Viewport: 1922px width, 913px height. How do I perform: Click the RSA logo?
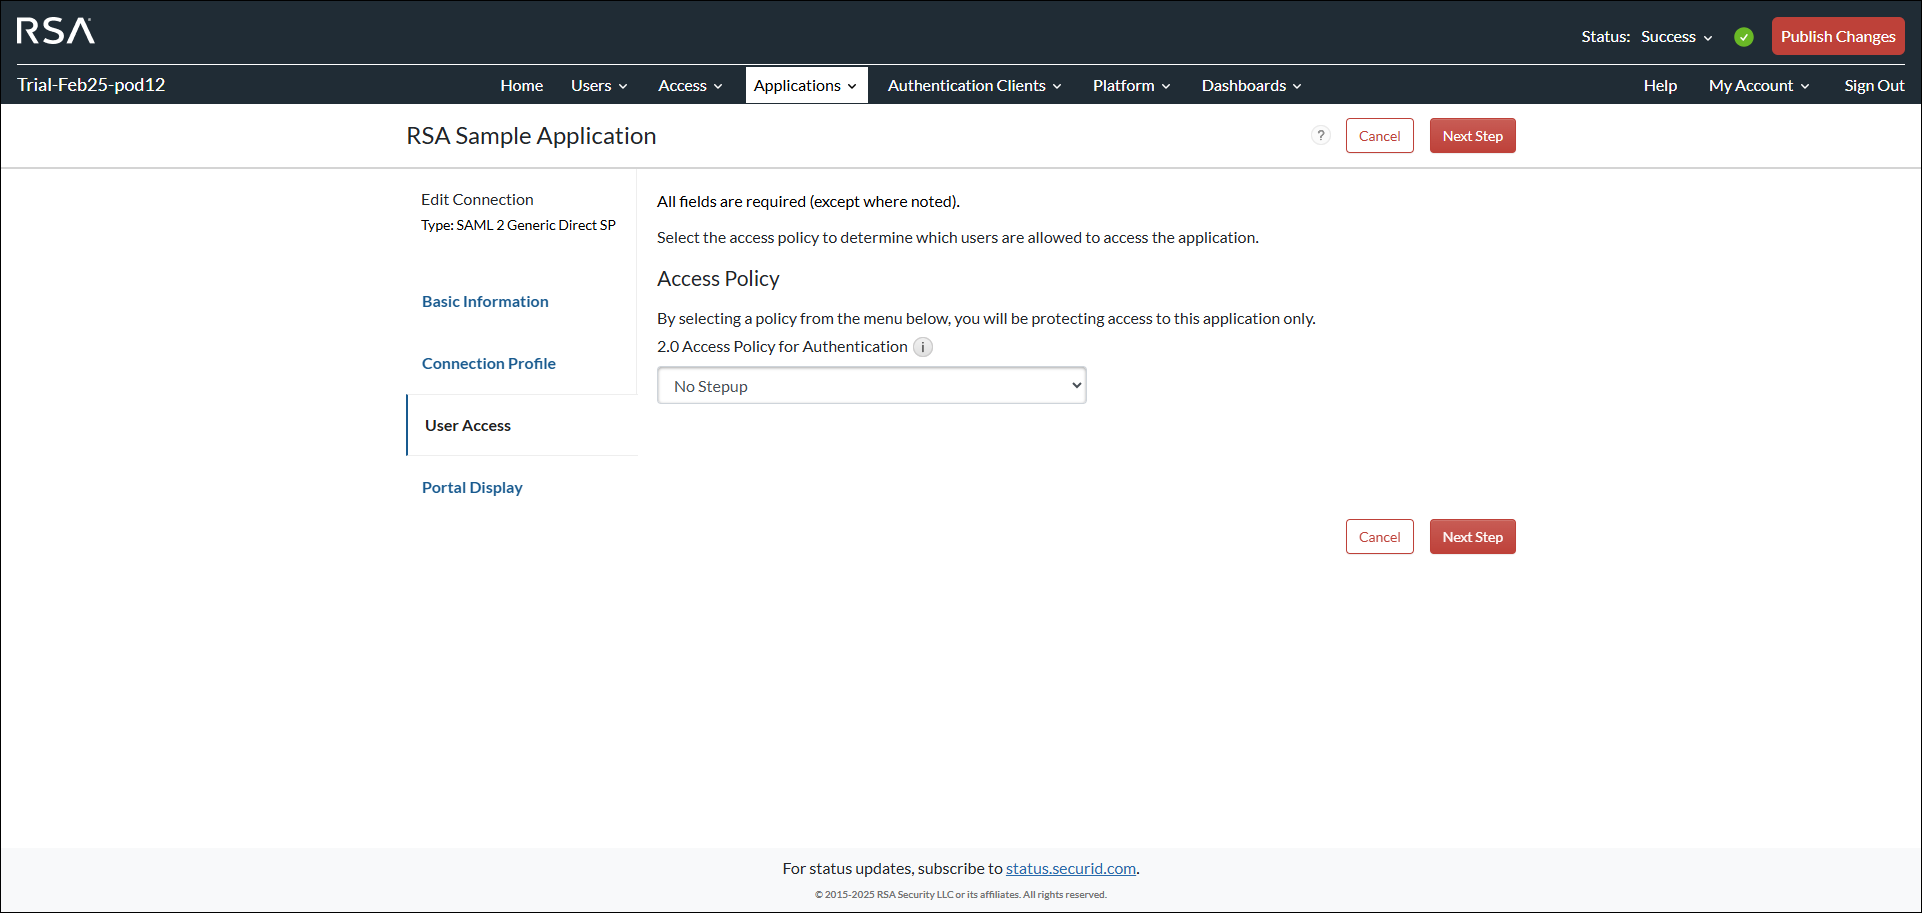(x=55, y=31)
